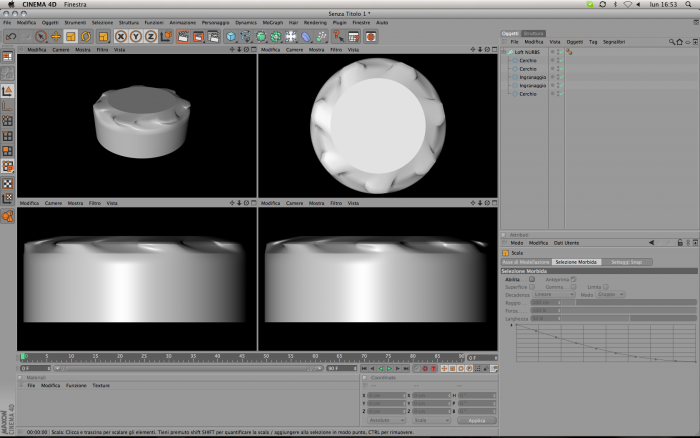Click the Undo arrow in the toolbar
The image size is (700, 438).
click(x=11, y=37)
